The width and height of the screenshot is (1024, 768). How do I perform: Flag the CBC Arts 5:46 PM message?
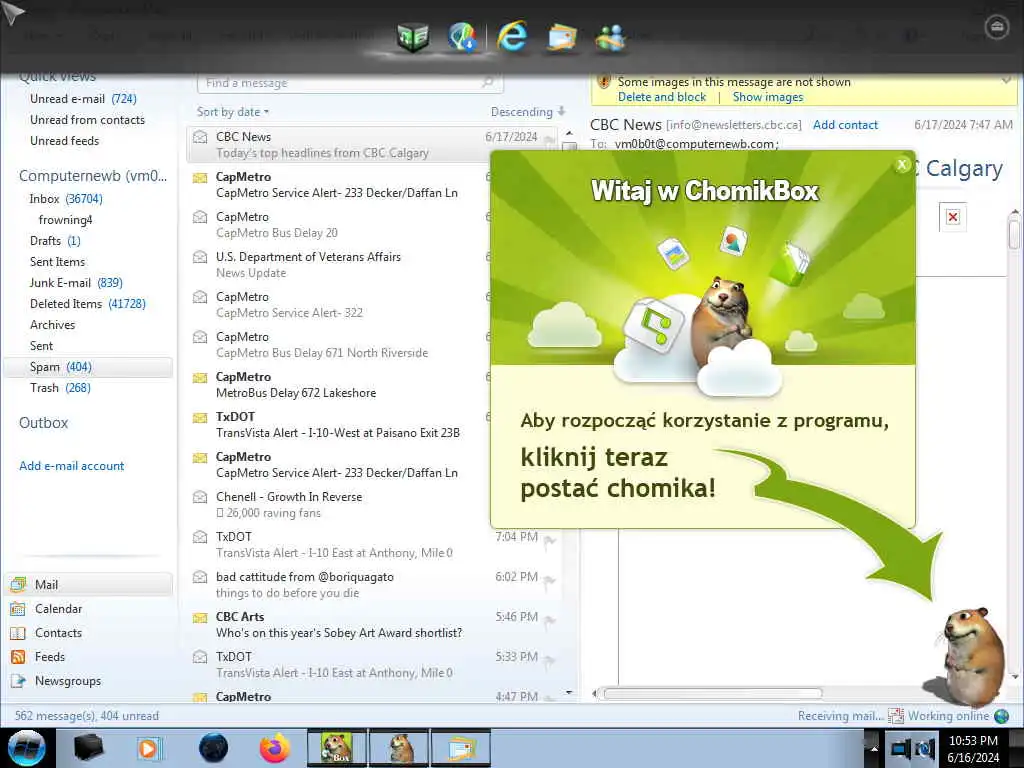tap(550, 620)
